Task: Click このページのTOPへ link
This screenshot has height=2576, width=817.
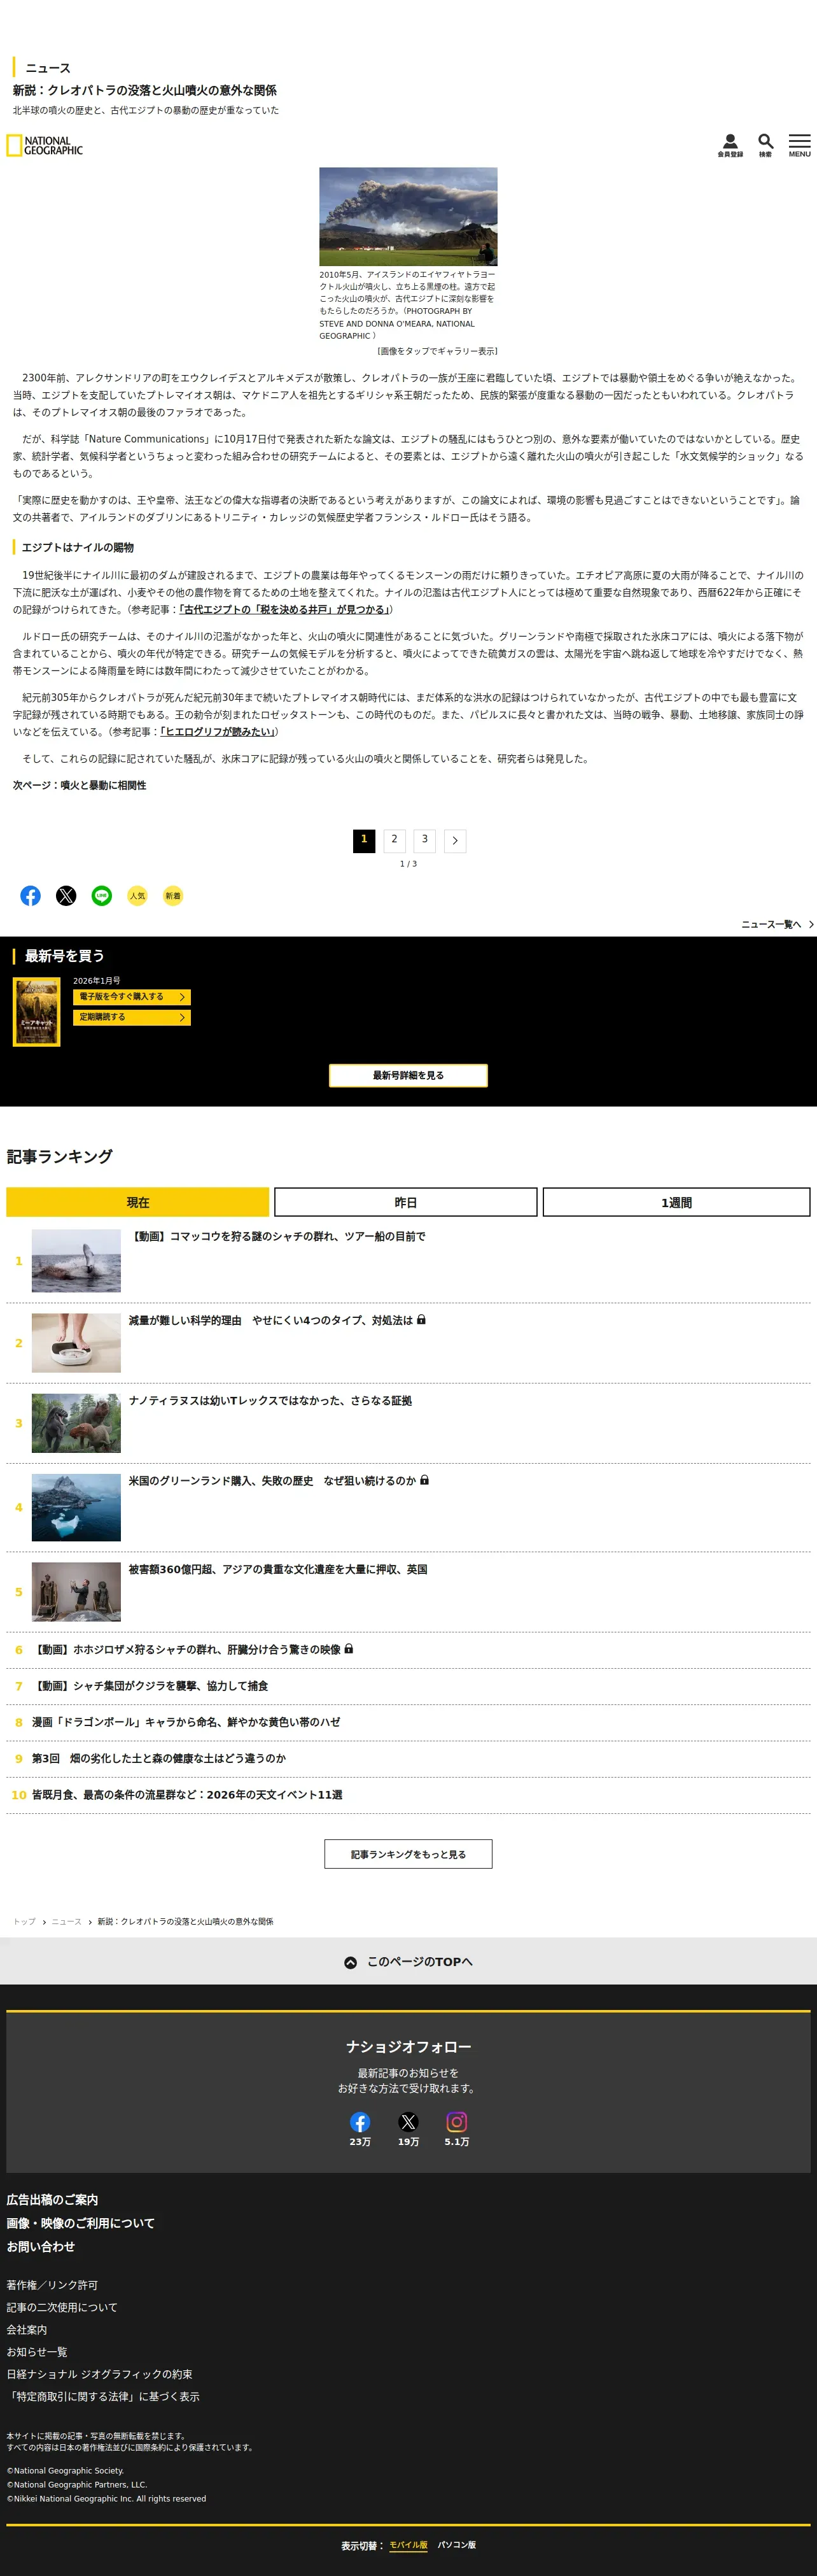Action: pyautogui.click(x=420, y=1962)
